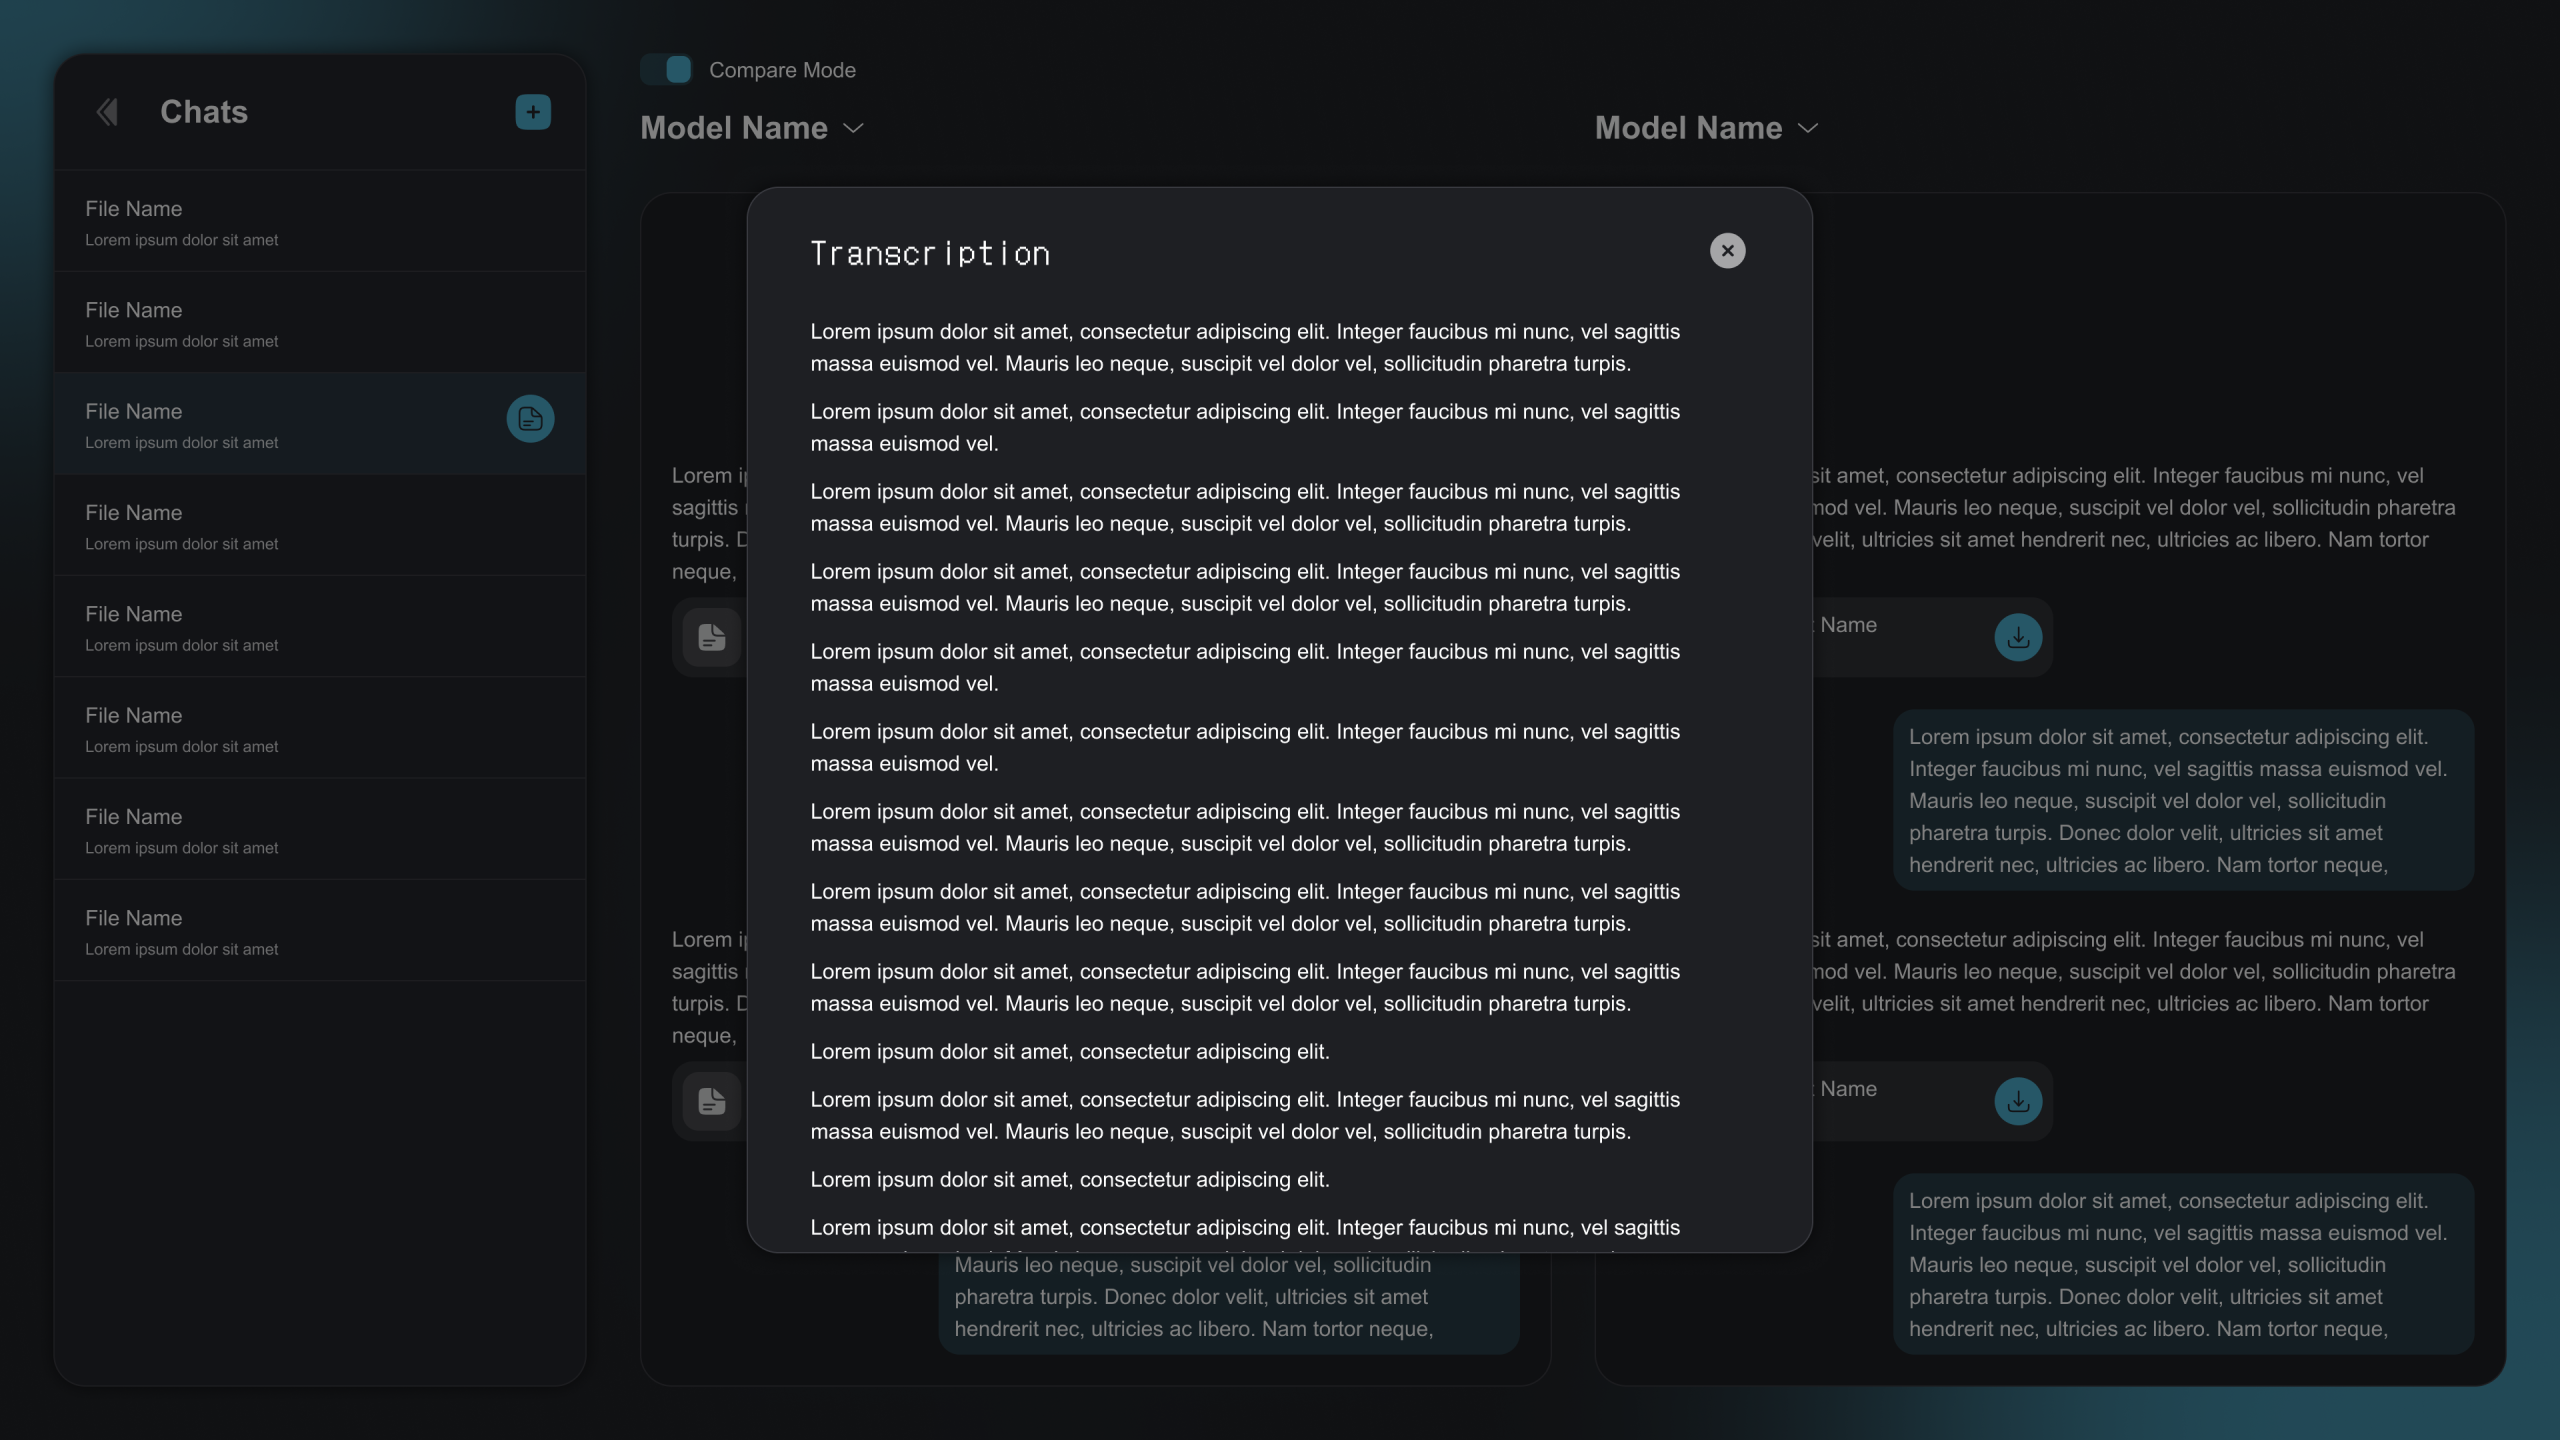This screenshot has width=2560, height=1440.
Task: Click the Transcription dialog title
Action: click(930, 254)
